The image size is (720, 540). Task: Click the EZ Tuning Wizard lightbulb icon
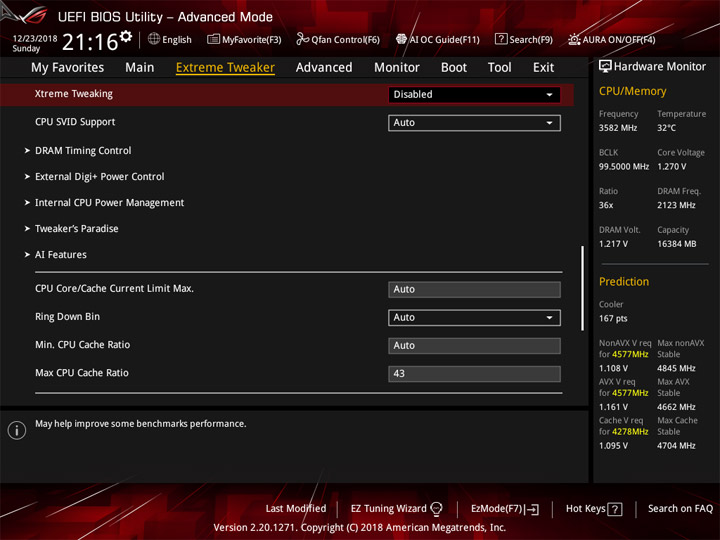[436, 508]
